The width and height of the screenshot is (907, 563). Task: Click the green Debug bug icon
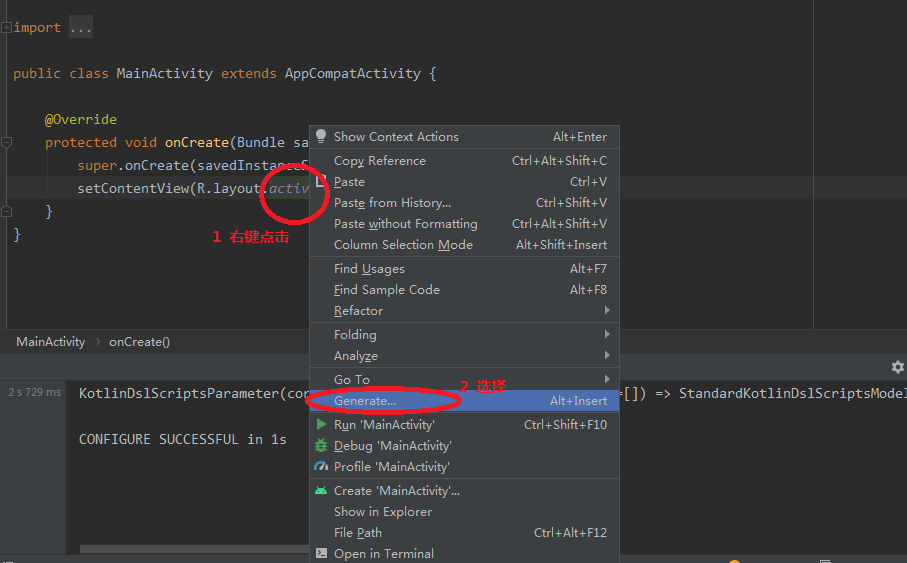pyautogui.click(x=321, y=446)
